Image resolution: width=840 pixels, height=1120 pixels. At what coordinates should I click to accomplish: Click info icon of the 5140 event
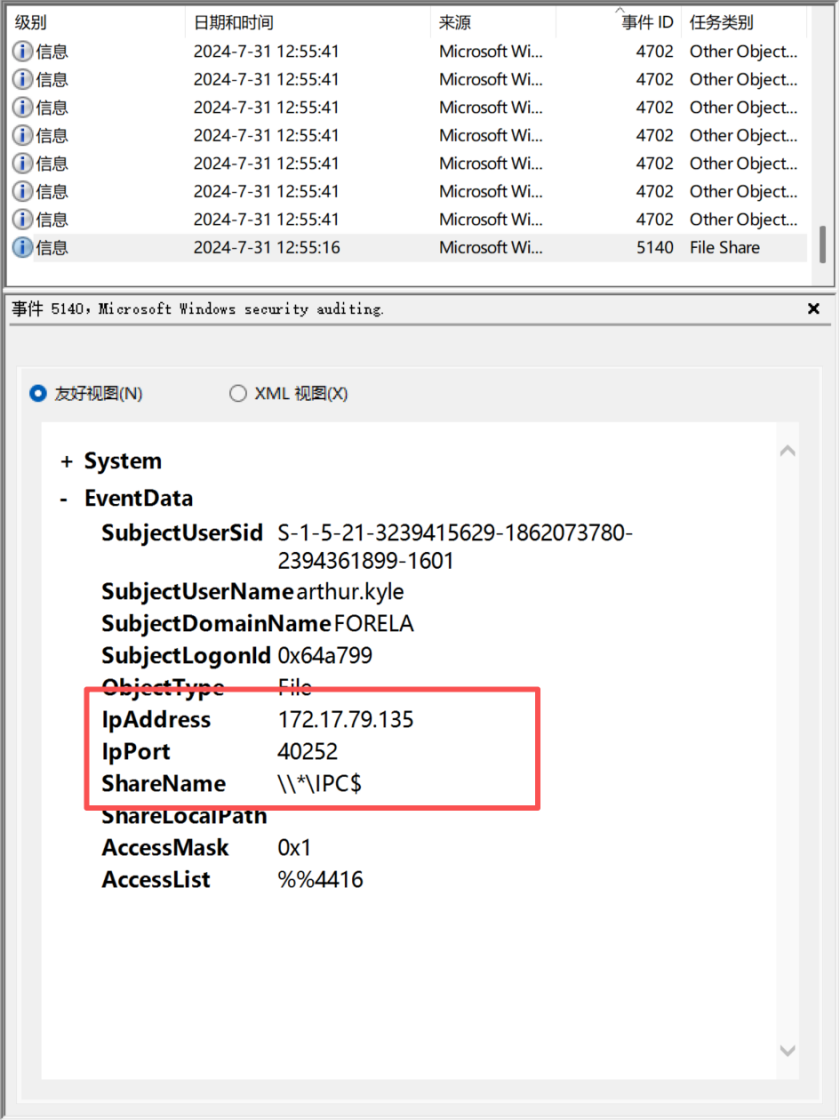tap(22, 247)
